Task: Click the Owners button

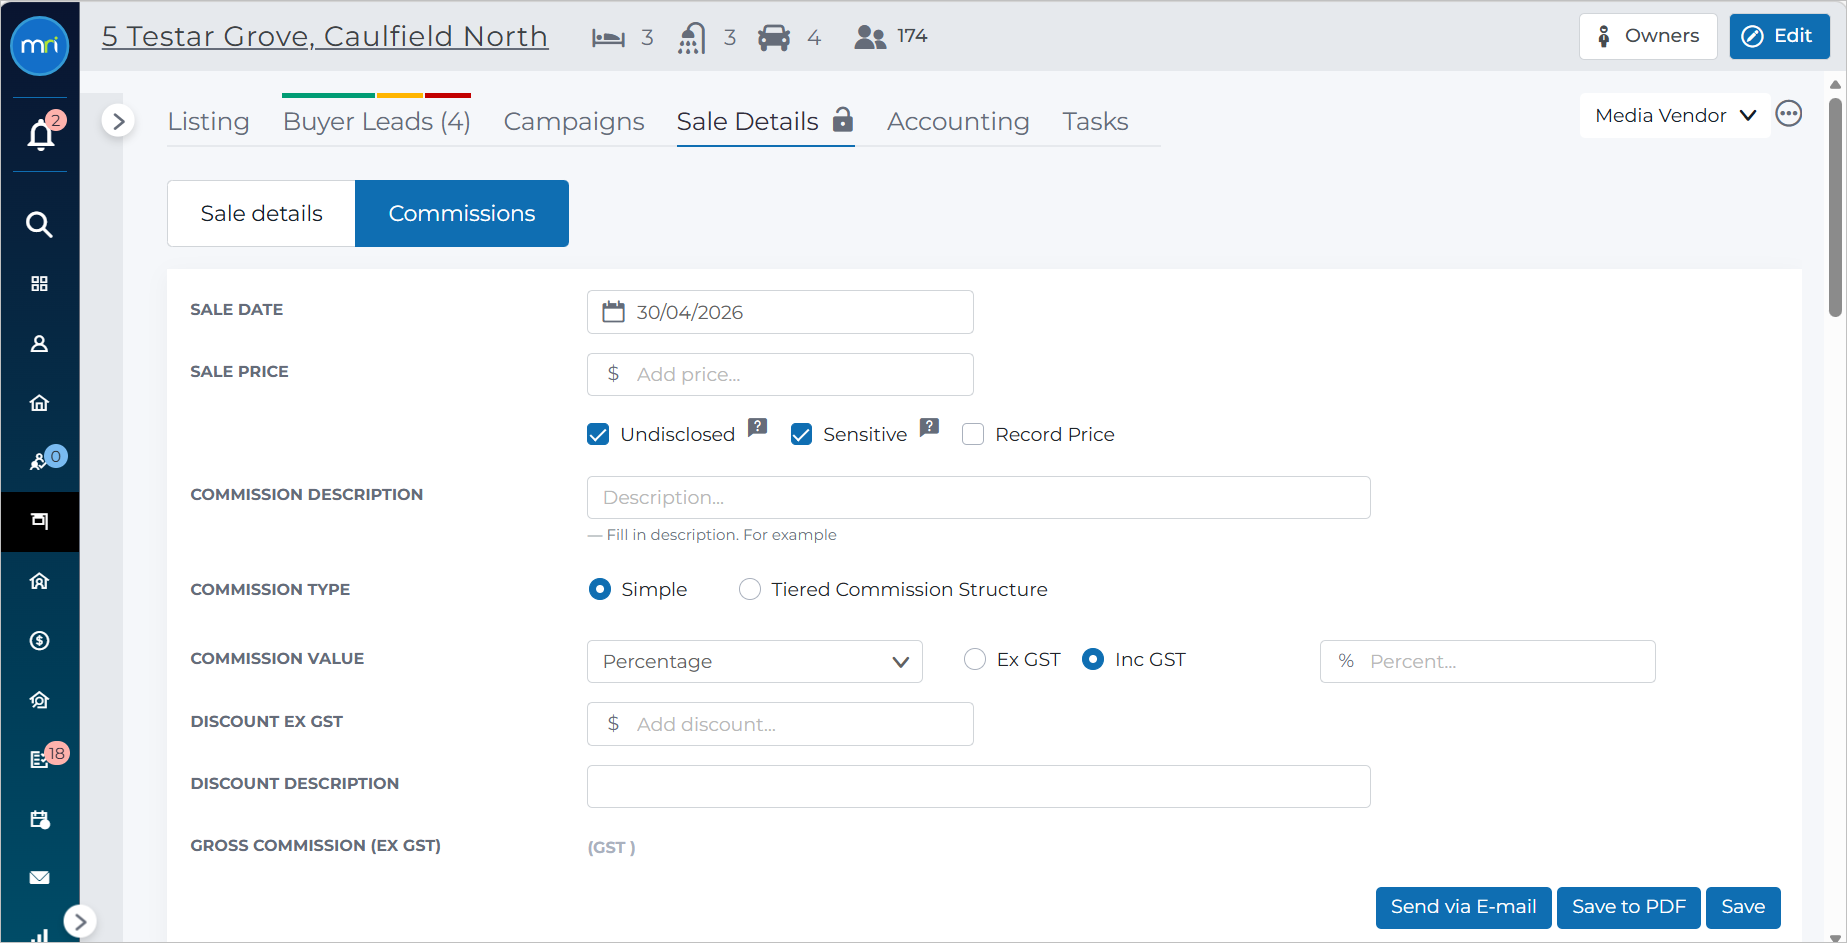Action: tap(1648, 36)
